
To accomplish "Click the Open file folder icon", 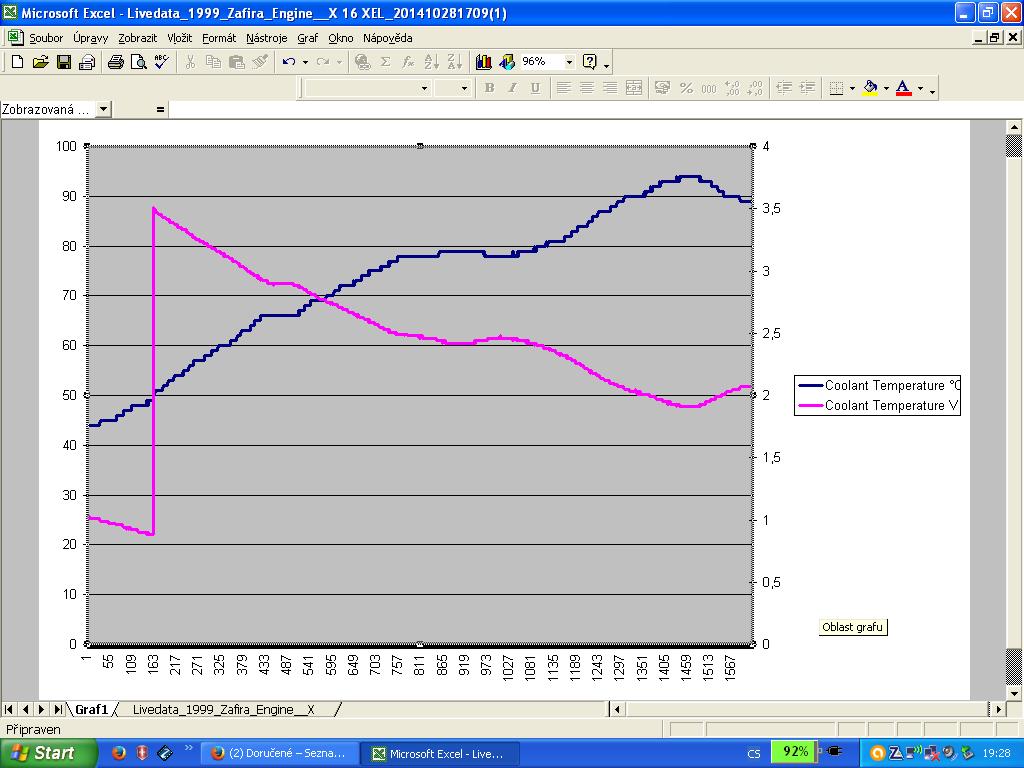I will click(x=40, y=62).
